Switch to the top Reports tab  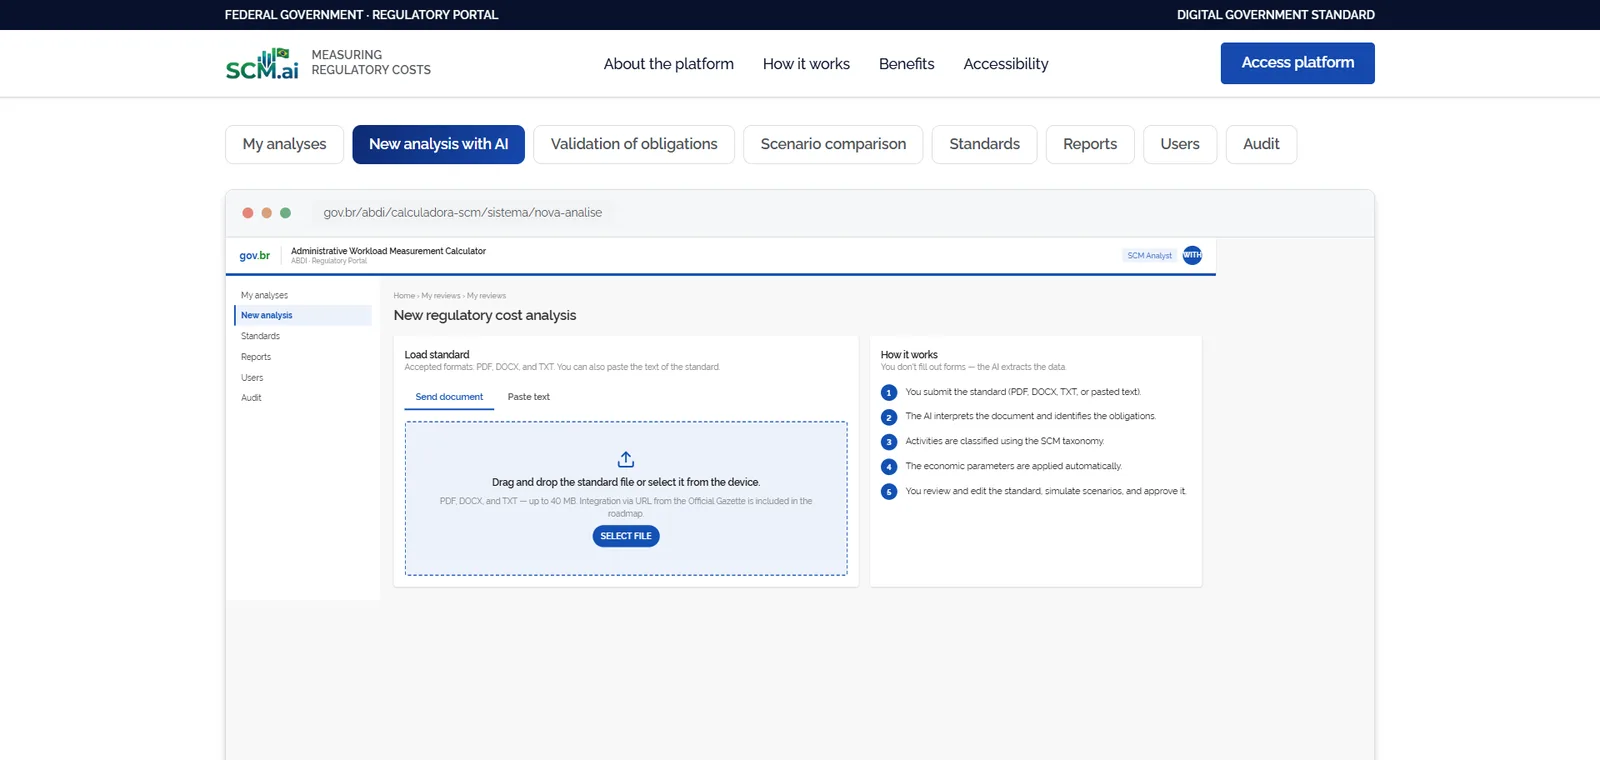(1090, 144)
